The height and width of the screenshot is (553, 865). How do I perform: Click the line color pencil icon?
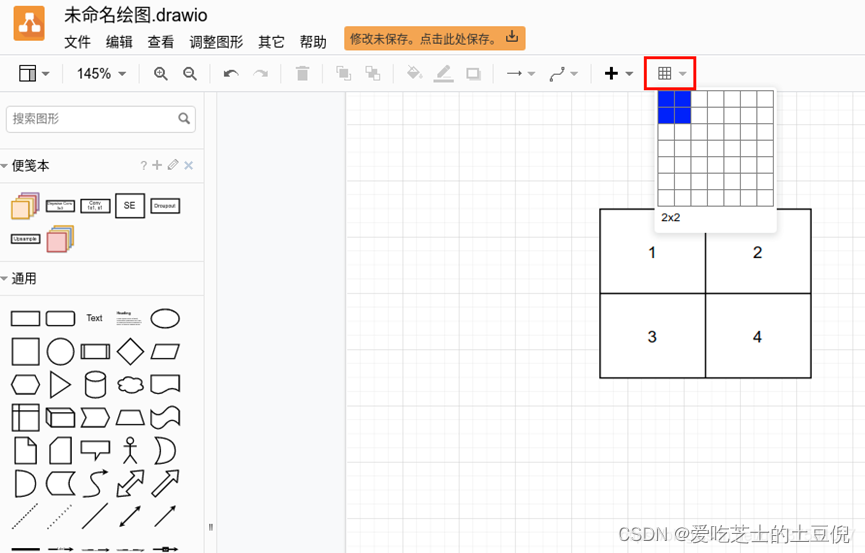444,73
